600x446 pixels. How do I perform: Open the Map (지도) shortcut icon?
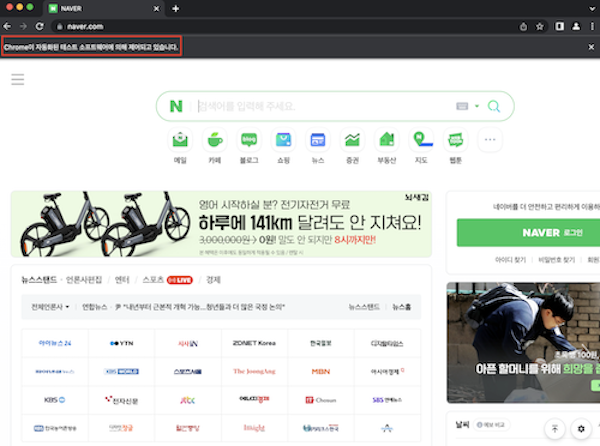tap(421, 140)
